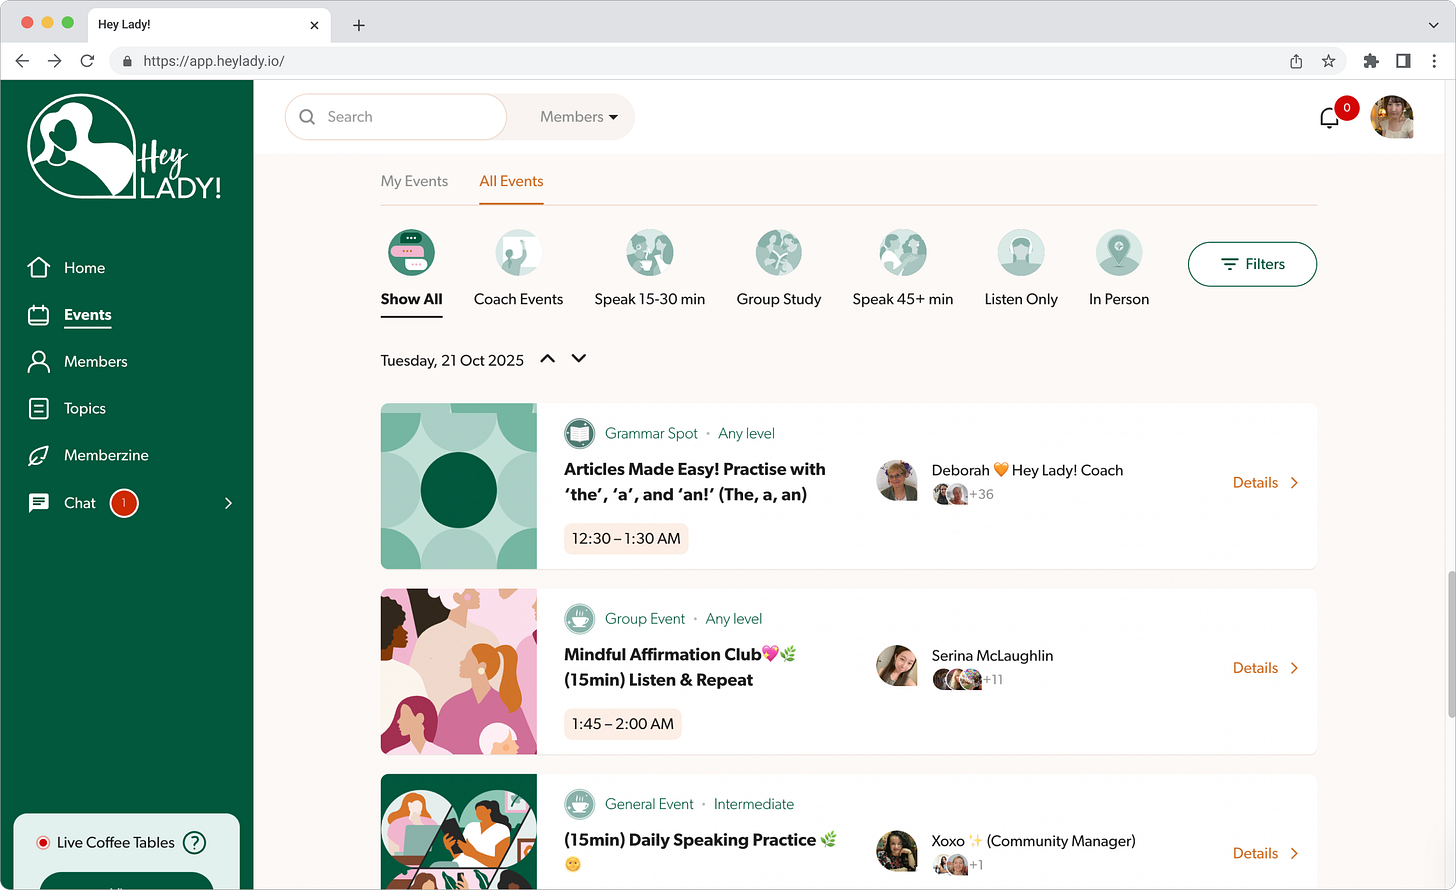Open the Mindful Affirmation Club thumbnail
Viewport: 1456px width, 890px height.
[459, 671]
